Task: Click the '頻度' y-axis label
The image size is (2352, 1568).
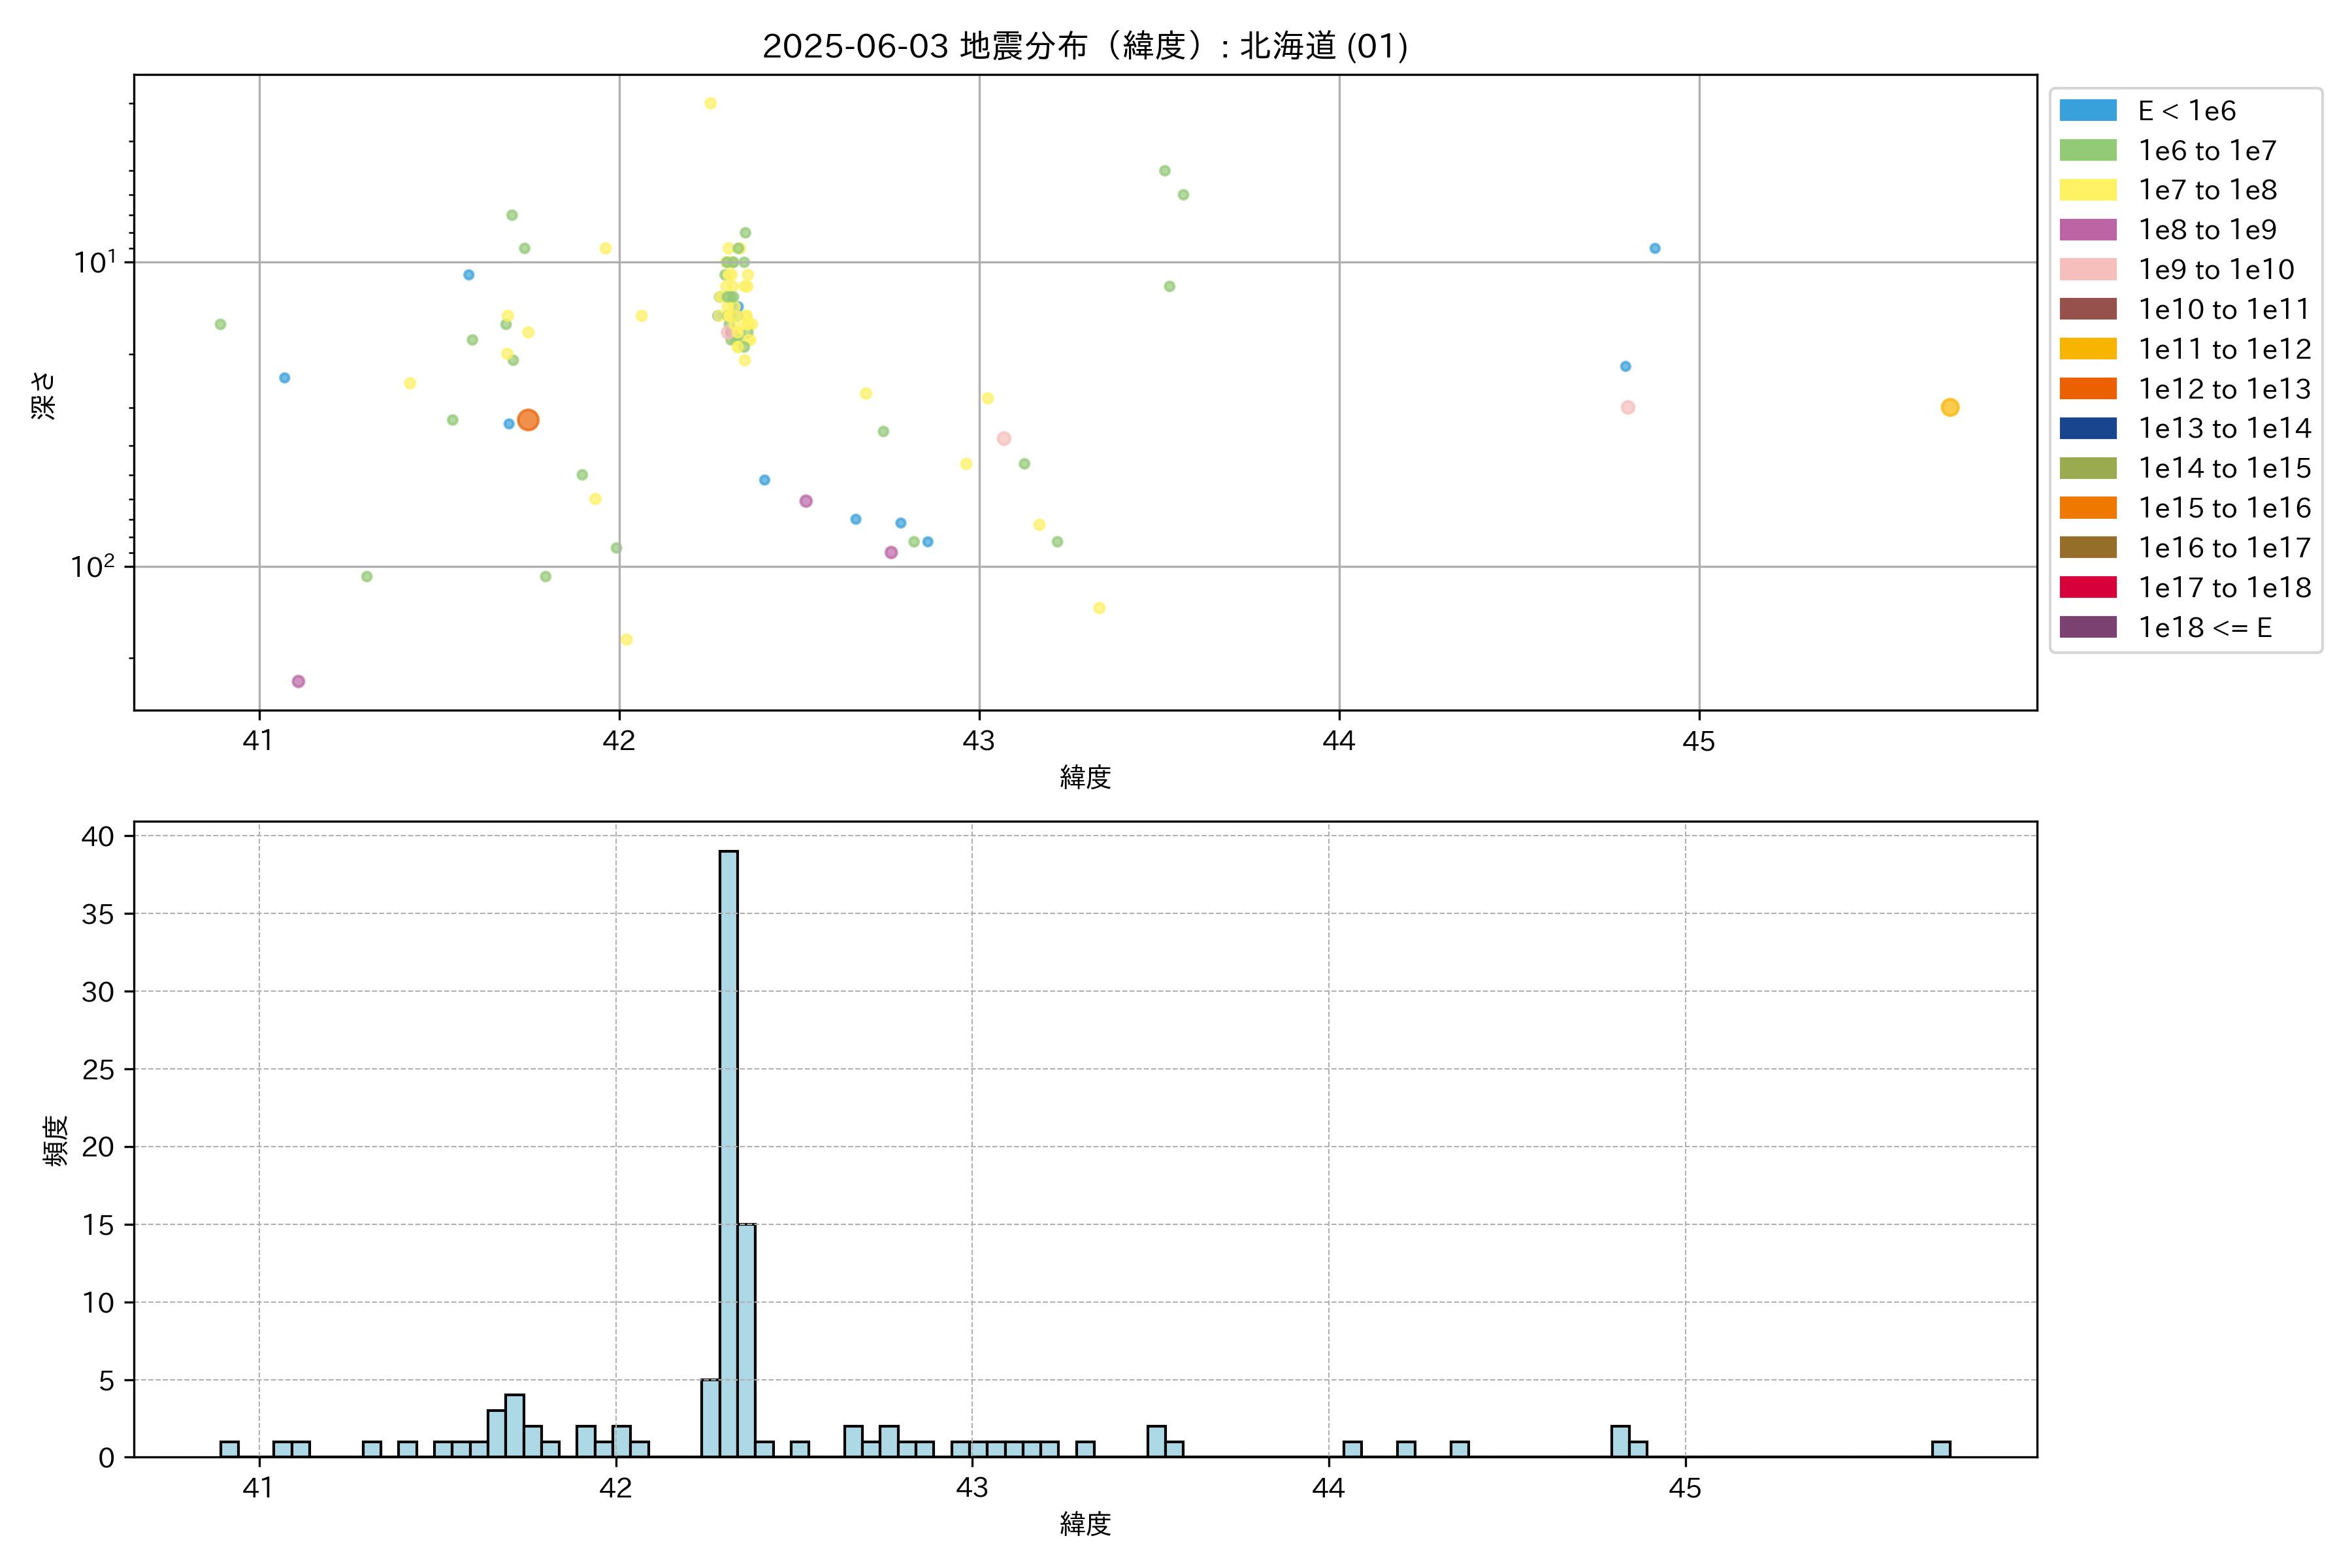Action: point(56,1140)
